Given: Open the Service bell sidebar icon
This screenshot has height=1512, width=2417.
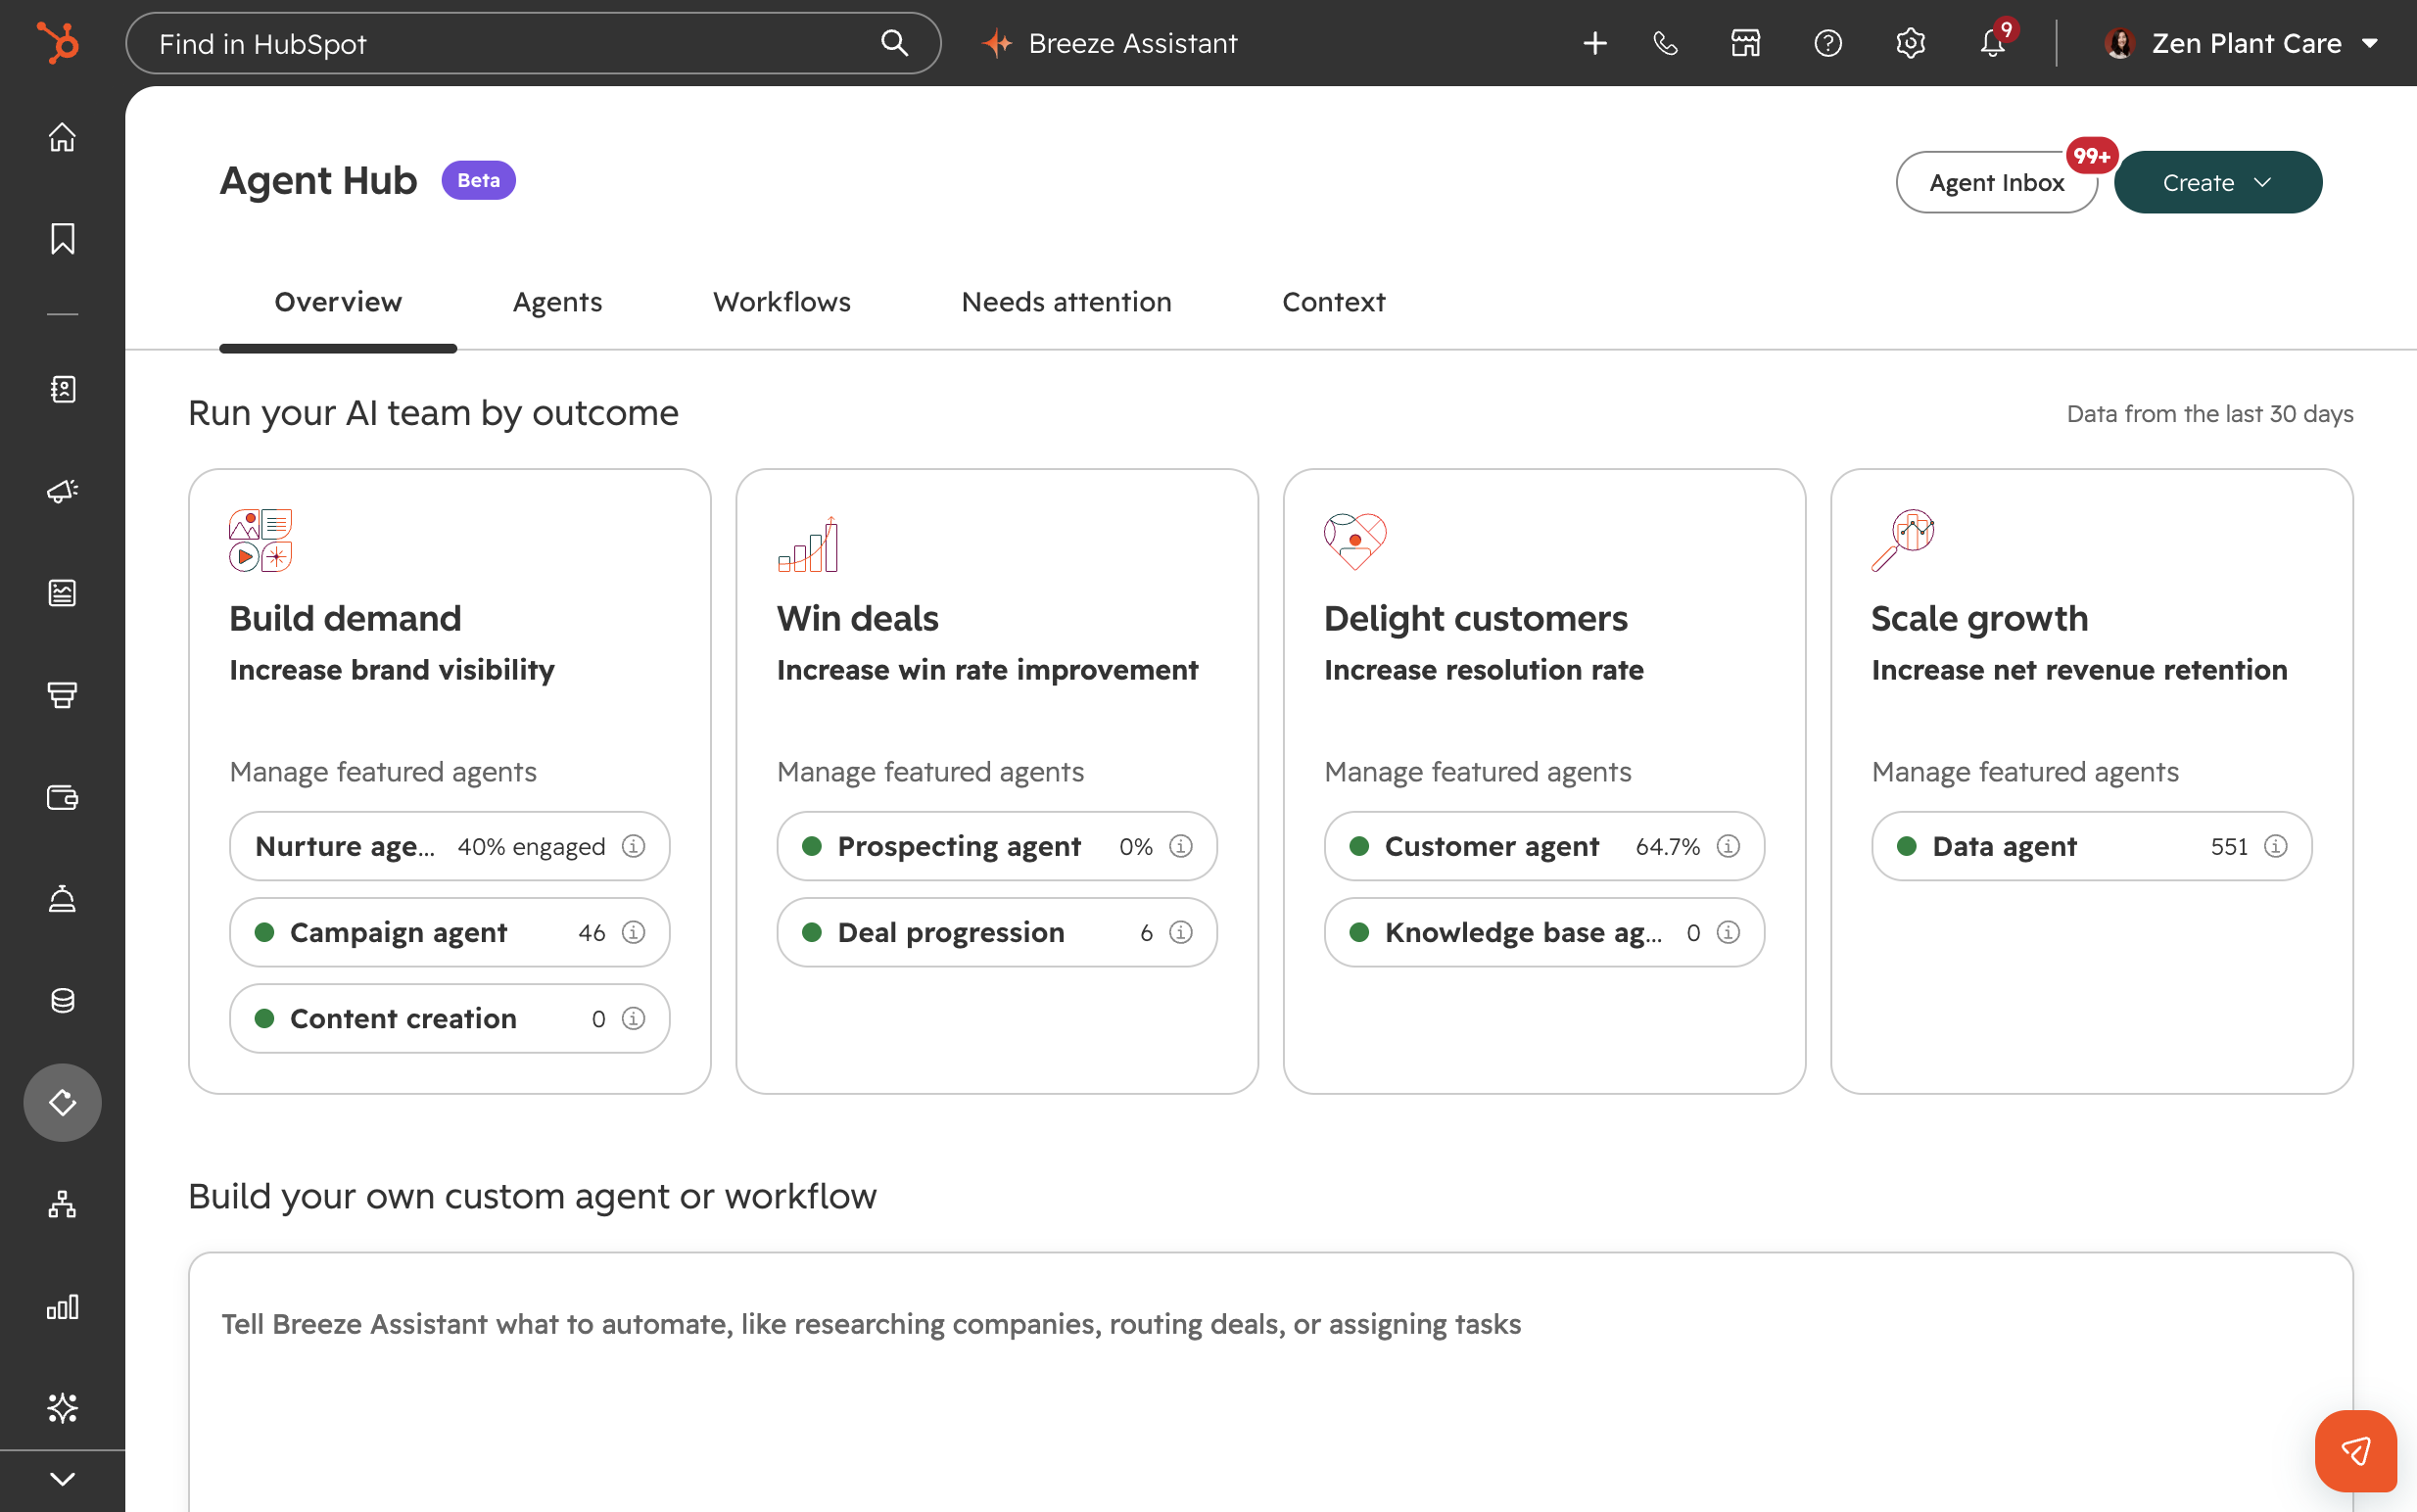Looking at the screenshot, I should 62,899.
